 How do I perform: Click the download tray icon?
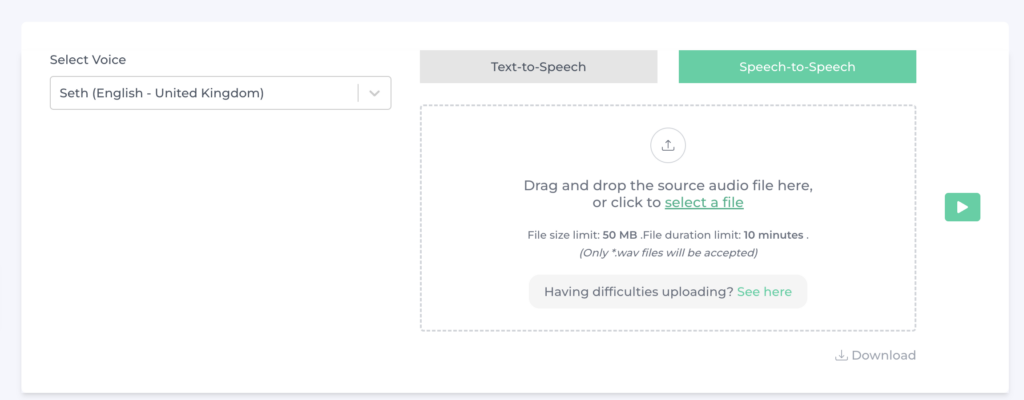click(841, 356)
